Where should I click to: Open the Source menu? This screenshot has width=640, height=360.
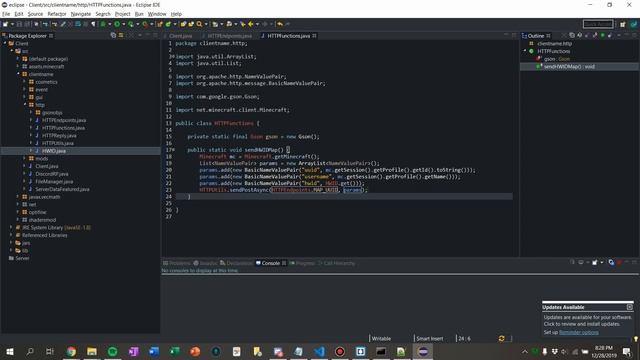pos(35,14)
